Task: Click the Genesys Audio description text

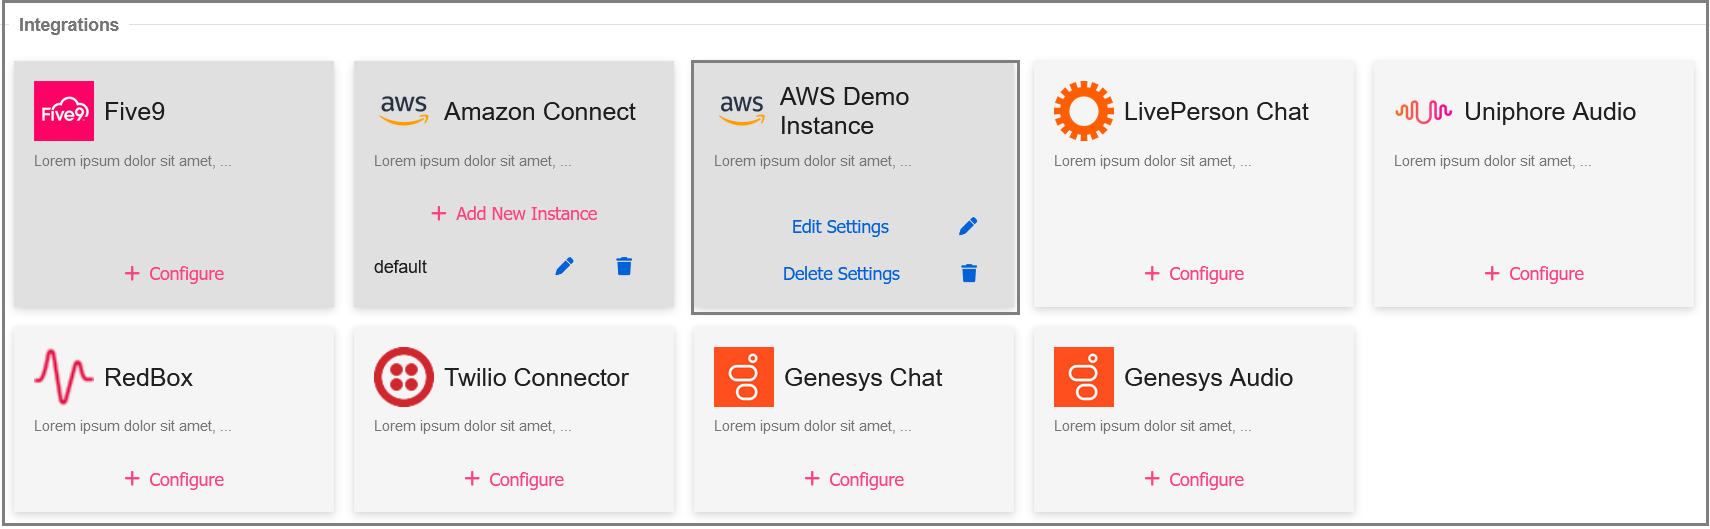Action: [1153, 426]
